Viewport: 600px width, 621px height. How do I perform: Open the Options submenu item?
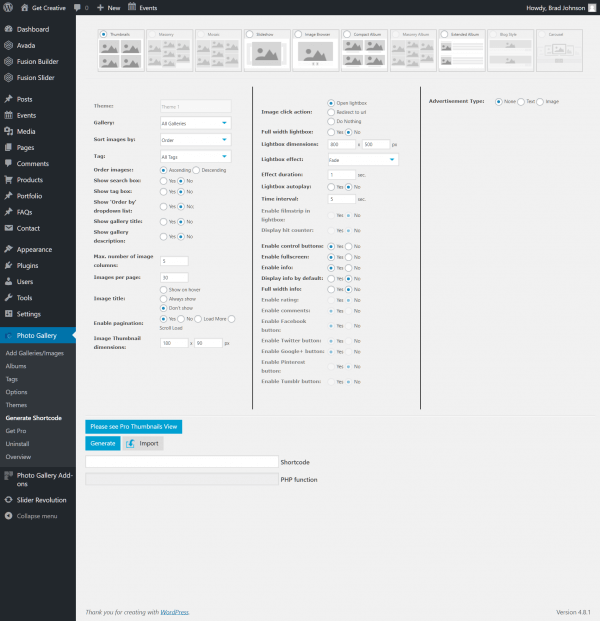16,392
